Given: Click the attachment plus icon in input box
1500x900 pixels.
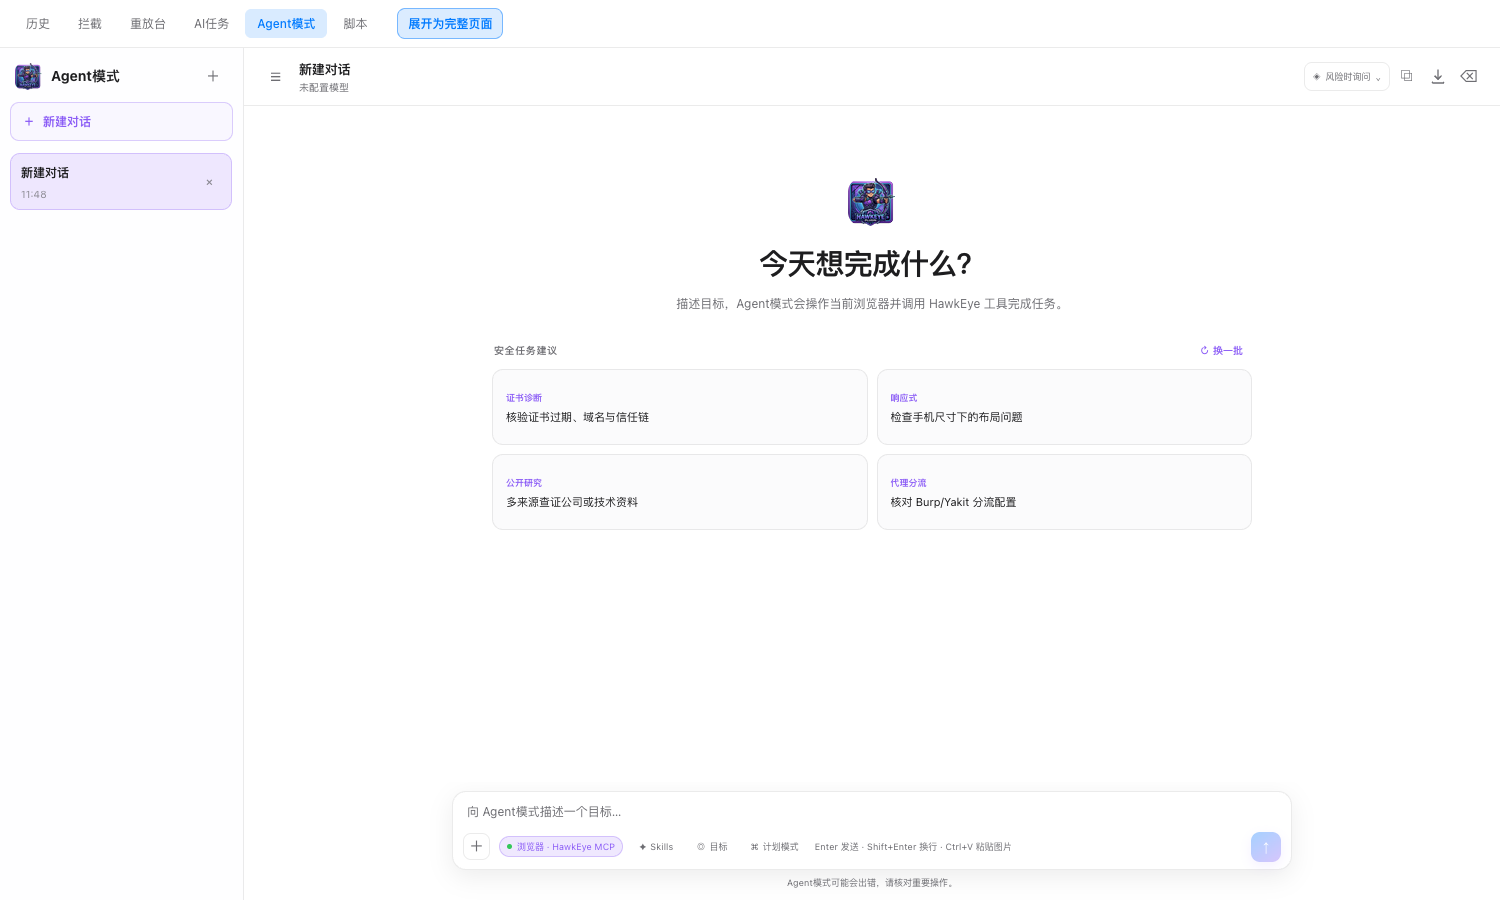Looking at the screenshot, I should 477,846.
